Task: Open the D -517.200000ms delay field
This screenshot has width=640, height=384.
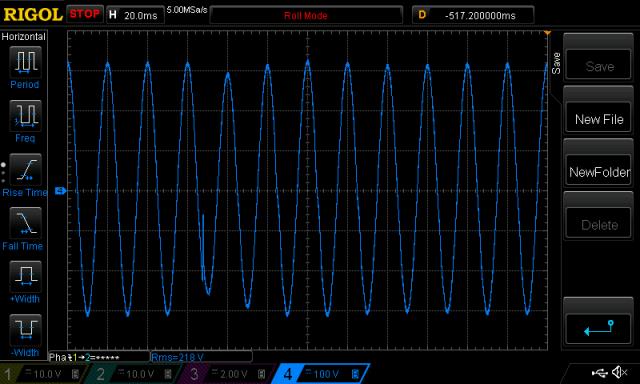Action: (473, 16)
